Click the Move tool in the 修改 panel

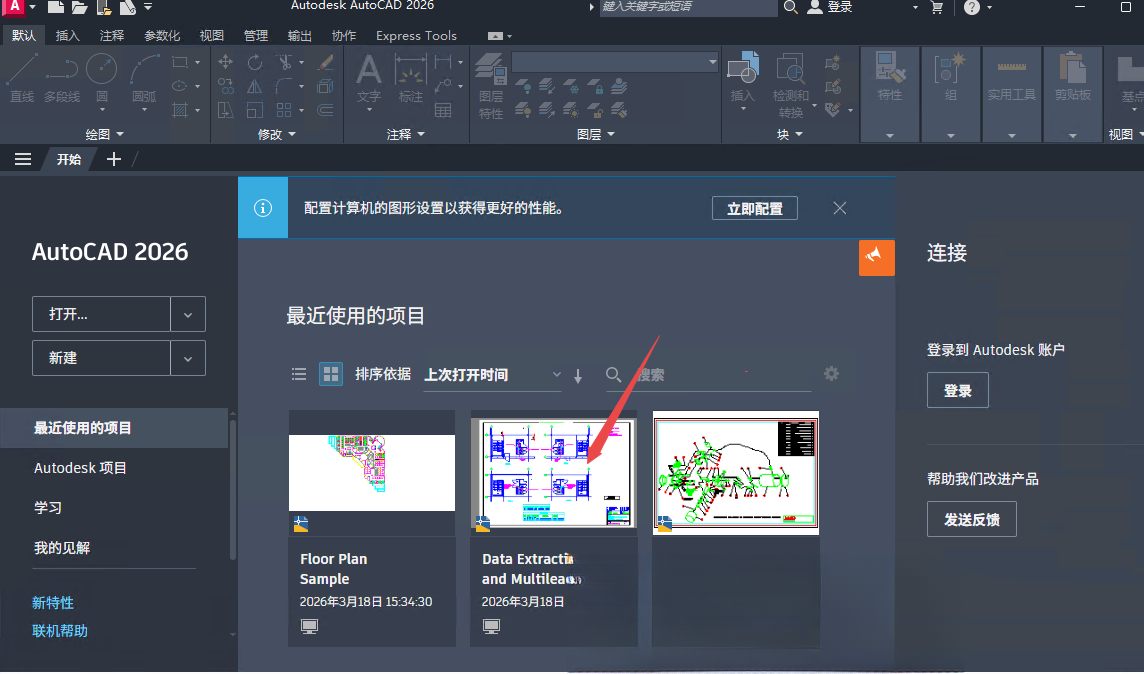225,62
